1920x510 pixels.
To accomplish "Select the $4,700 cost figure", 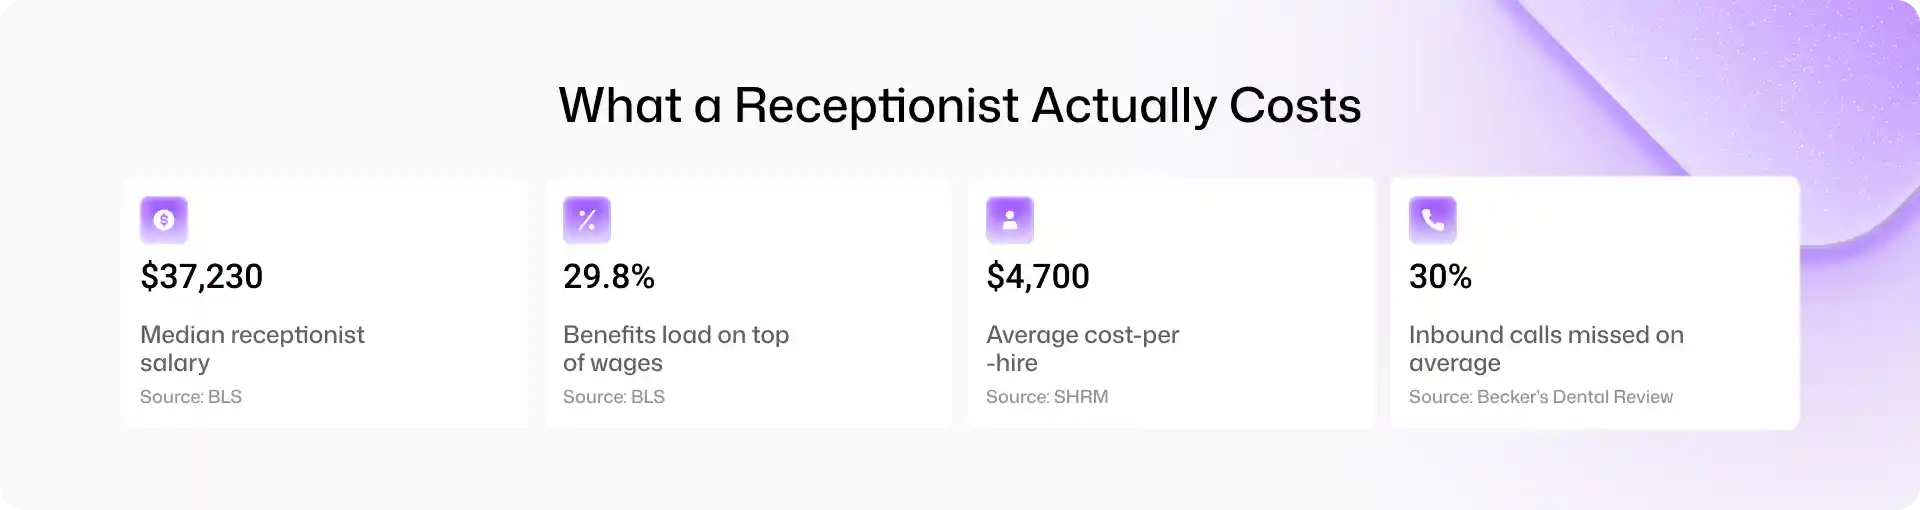I will pyautogui.click(x=1038, y=276).
